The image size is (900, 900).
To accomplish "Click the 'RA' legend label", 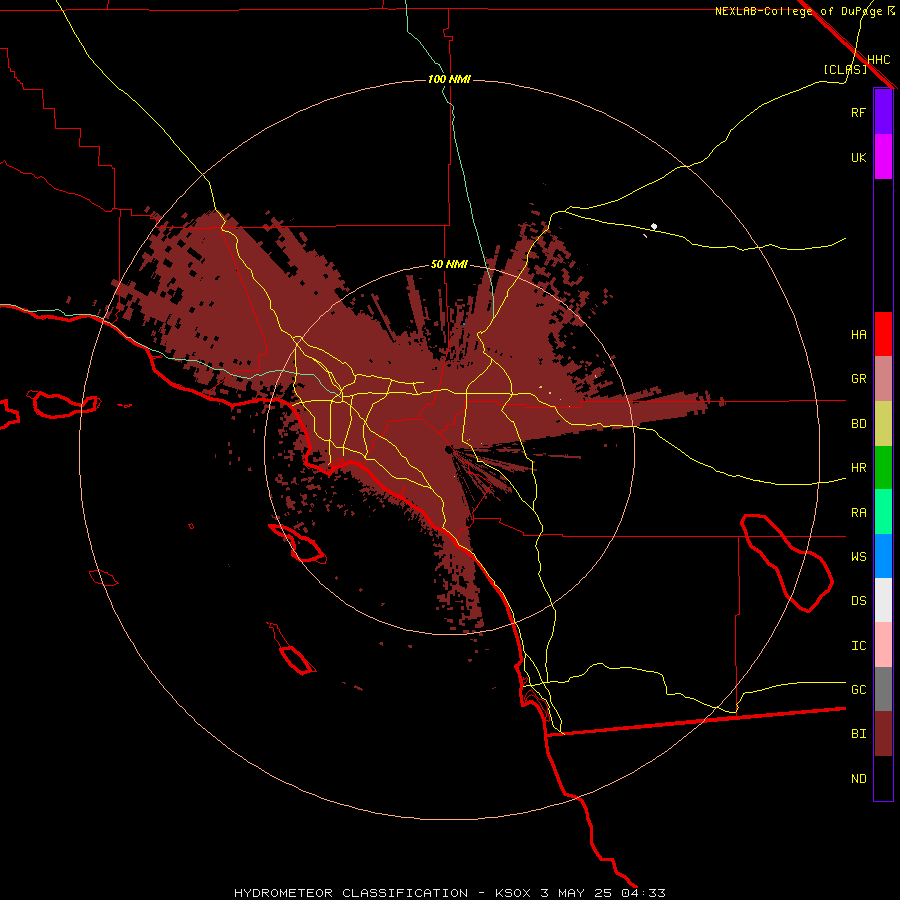I will pyautogui.click(x=858, y=513).
